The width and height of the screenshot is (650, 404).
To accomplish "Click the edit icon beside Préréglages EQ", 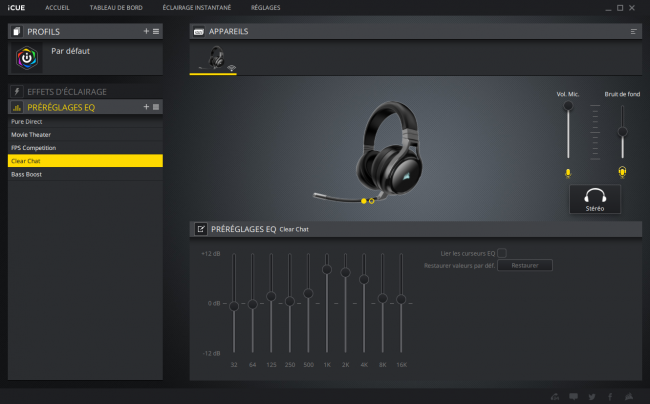I will [x=201, y=229].
